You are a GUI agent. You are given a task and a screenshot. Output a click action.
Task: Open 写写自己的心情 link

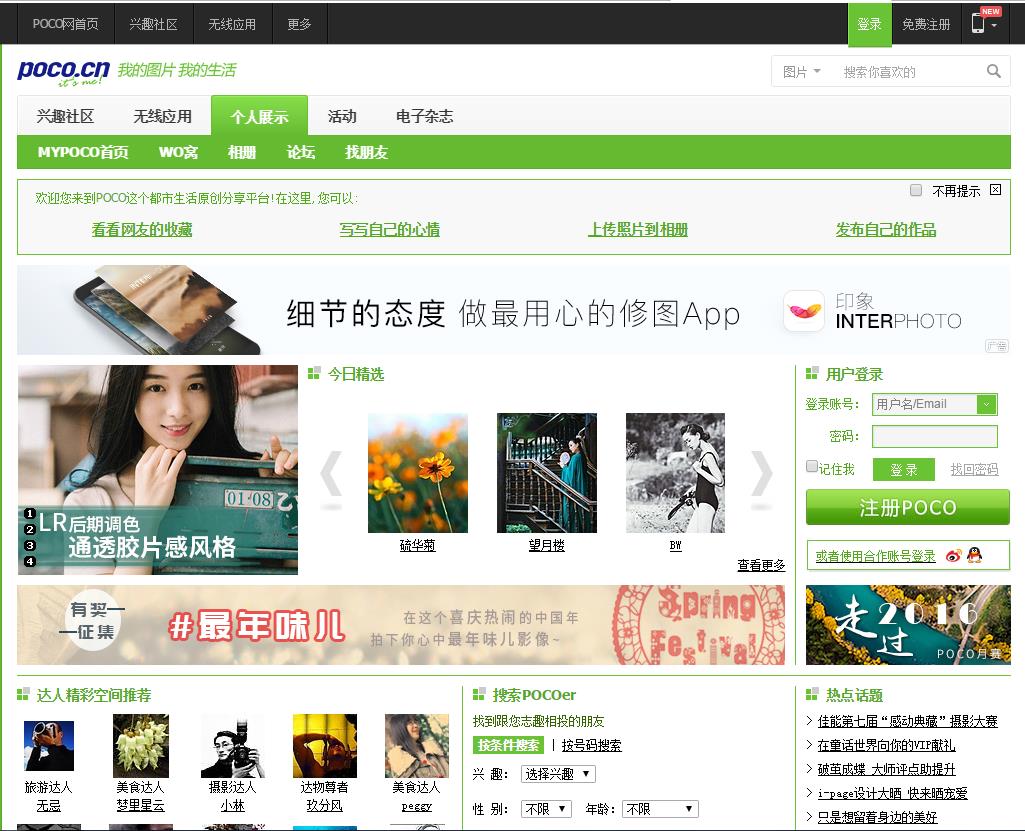(390, 229)
